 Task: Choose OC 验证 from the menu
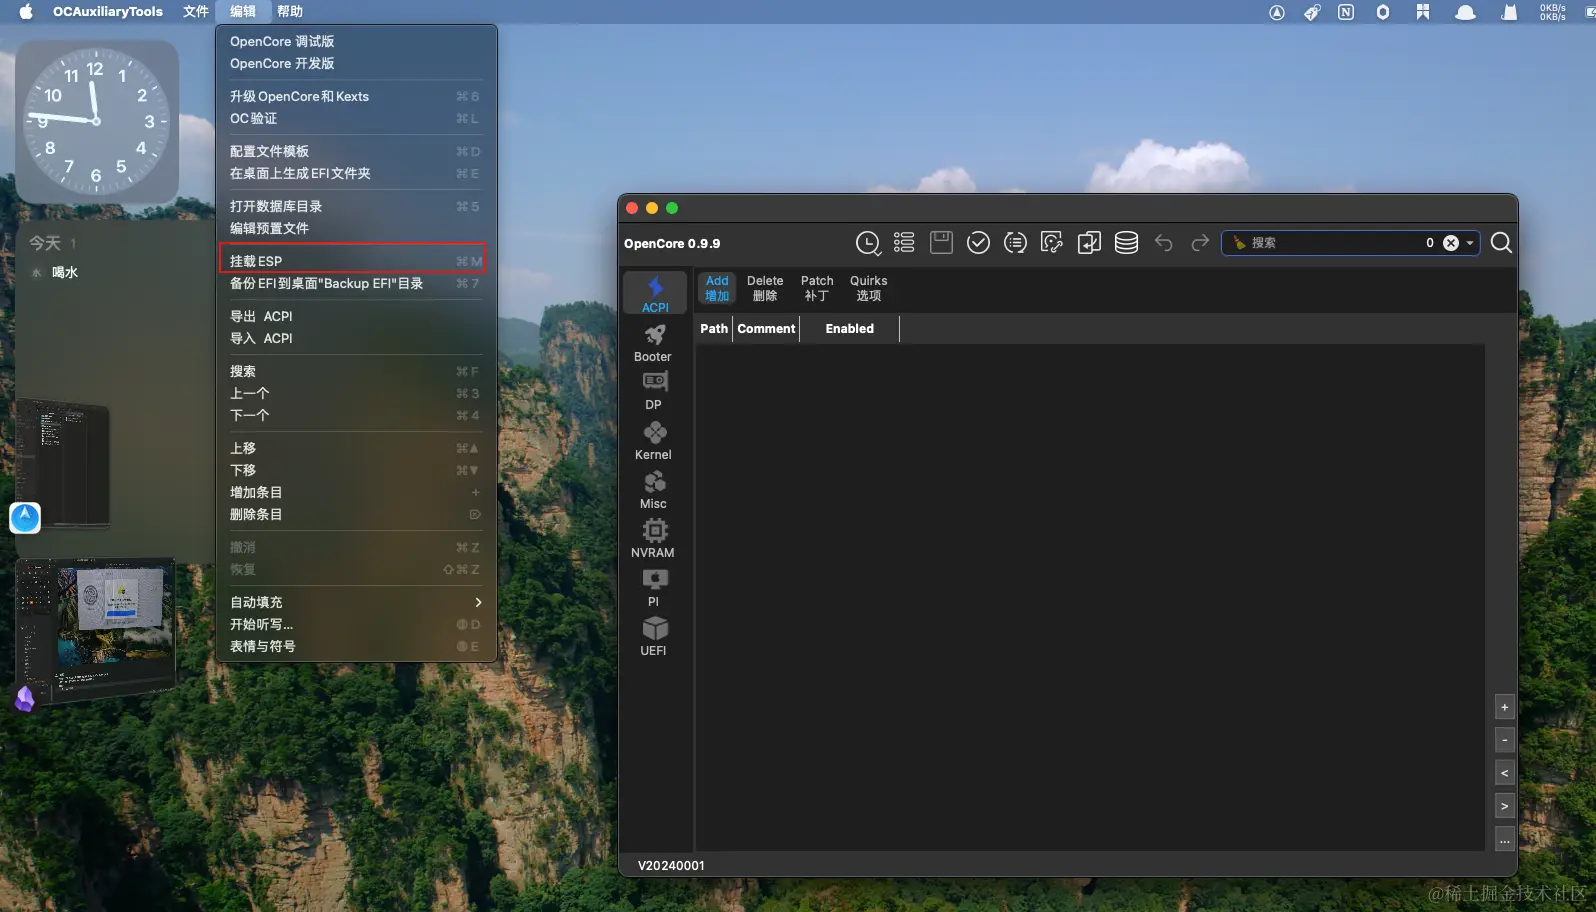pos(356,118)
